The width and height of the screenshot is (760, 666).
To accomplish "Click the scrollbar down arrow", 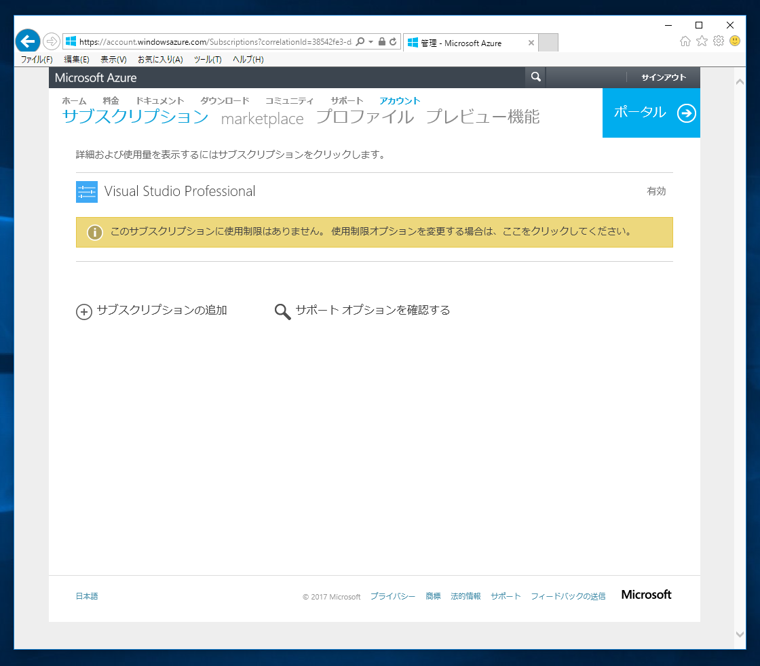I will 740,634.
